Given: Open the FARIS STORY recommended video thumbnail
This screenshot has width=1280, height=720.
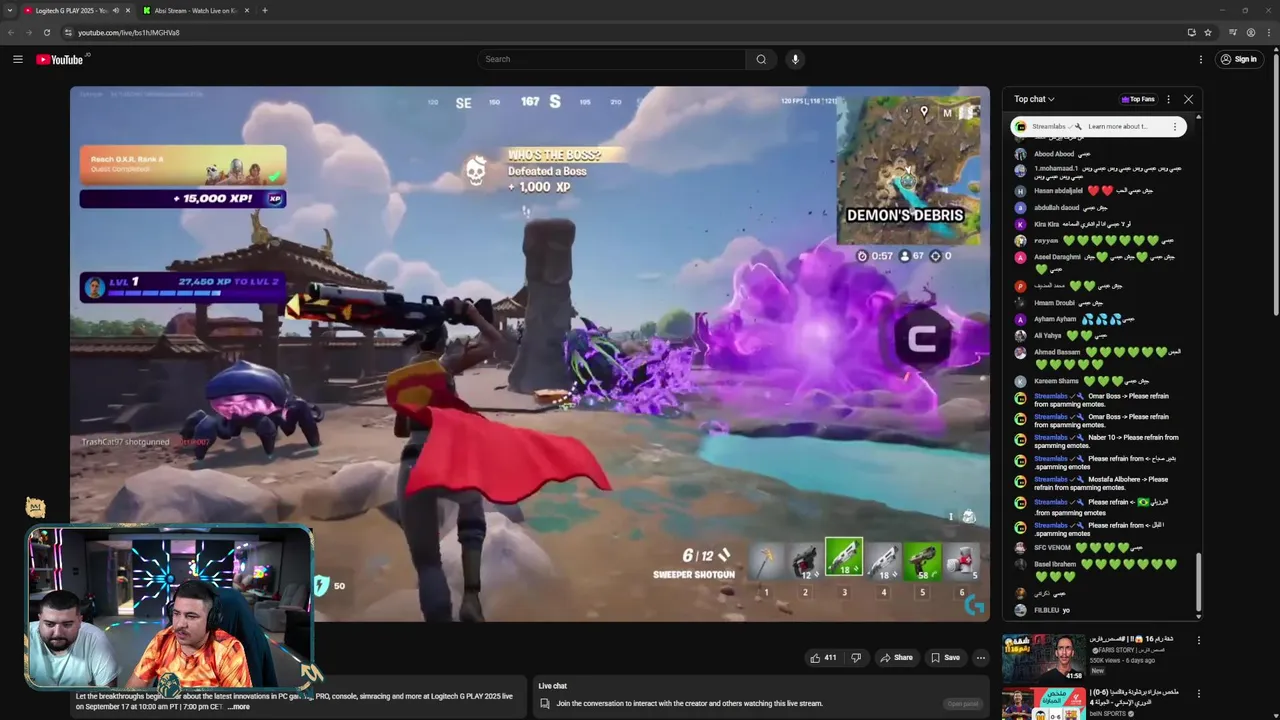Looking at the screenshot, I should tap(1043, 658).
